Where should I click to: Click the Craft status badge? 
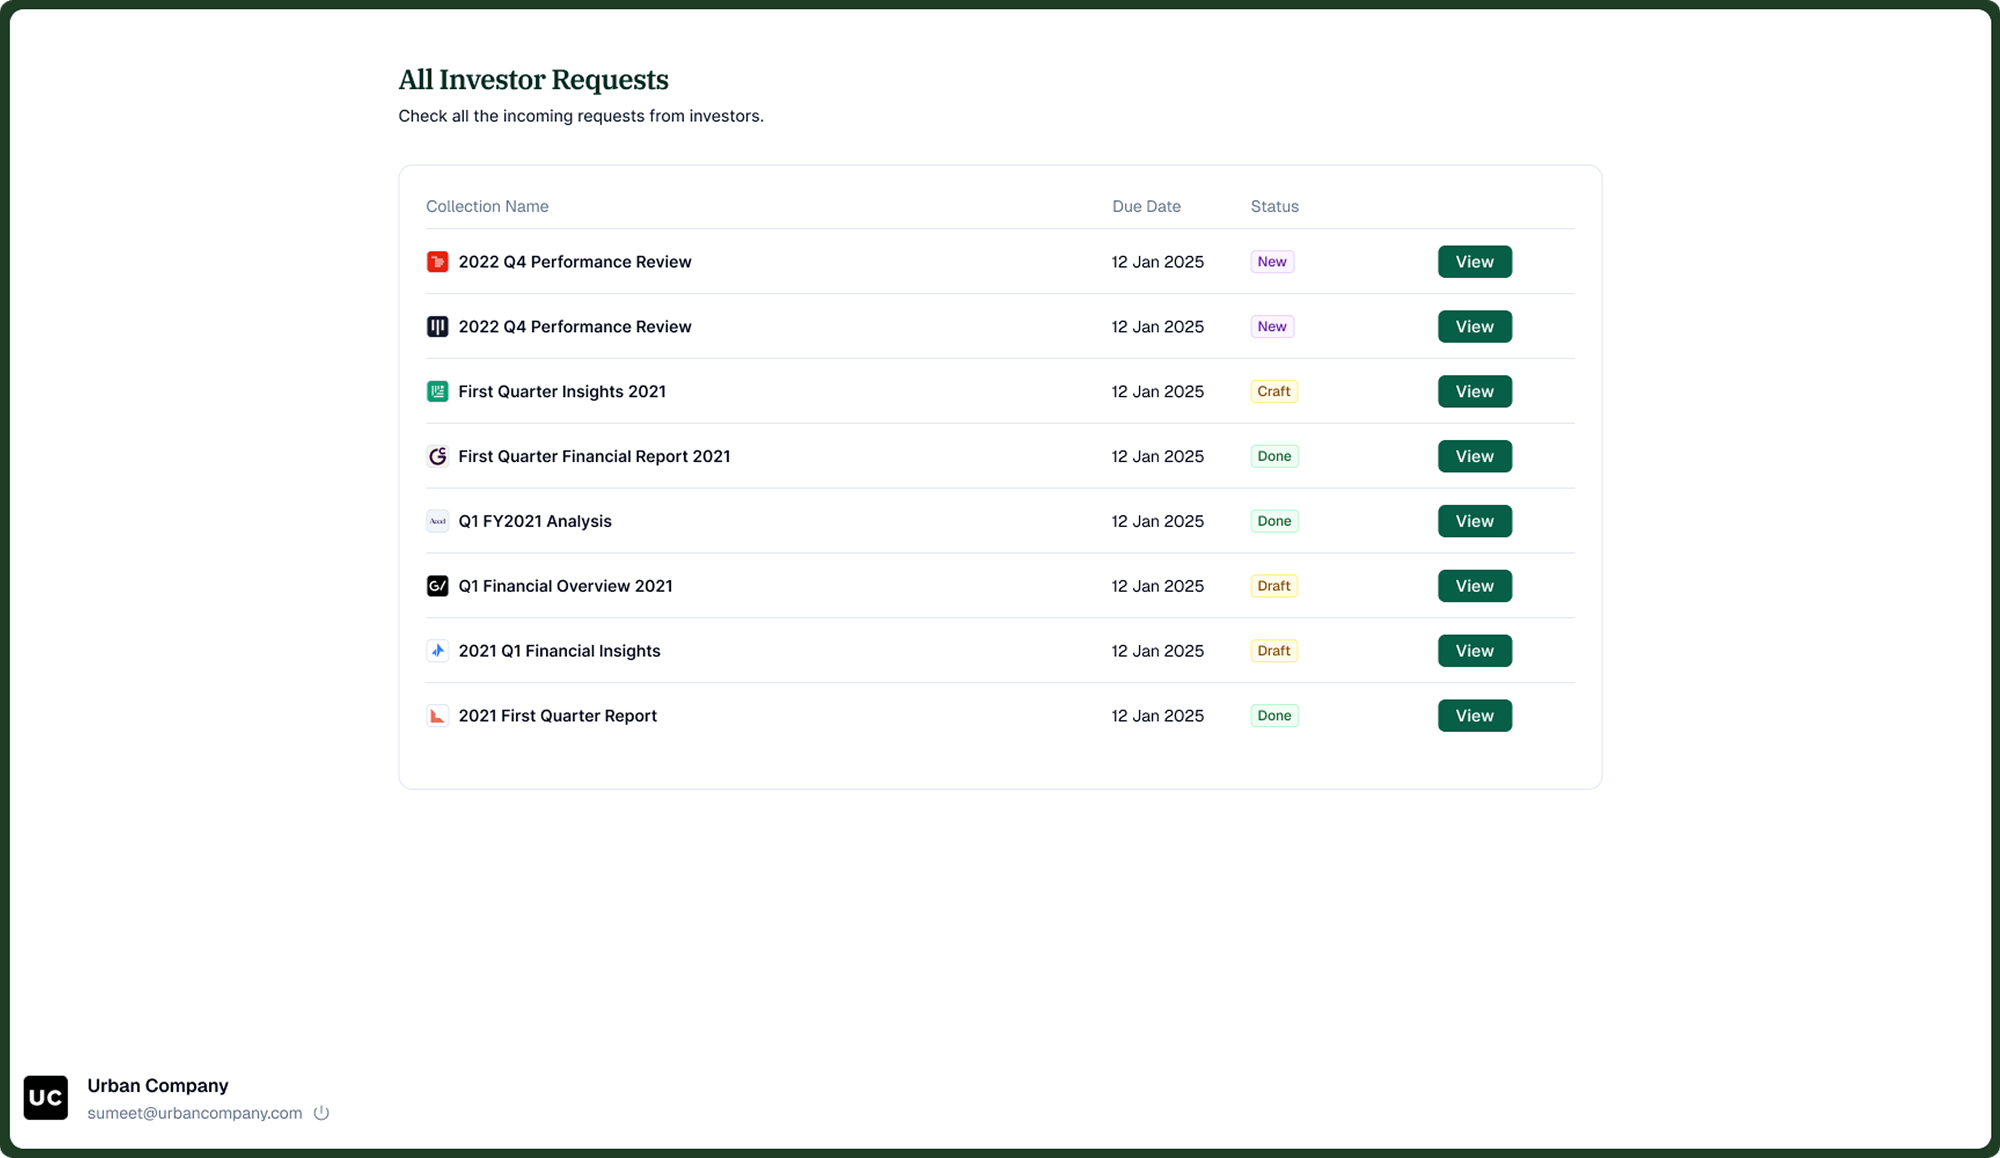coord(1274,392)
